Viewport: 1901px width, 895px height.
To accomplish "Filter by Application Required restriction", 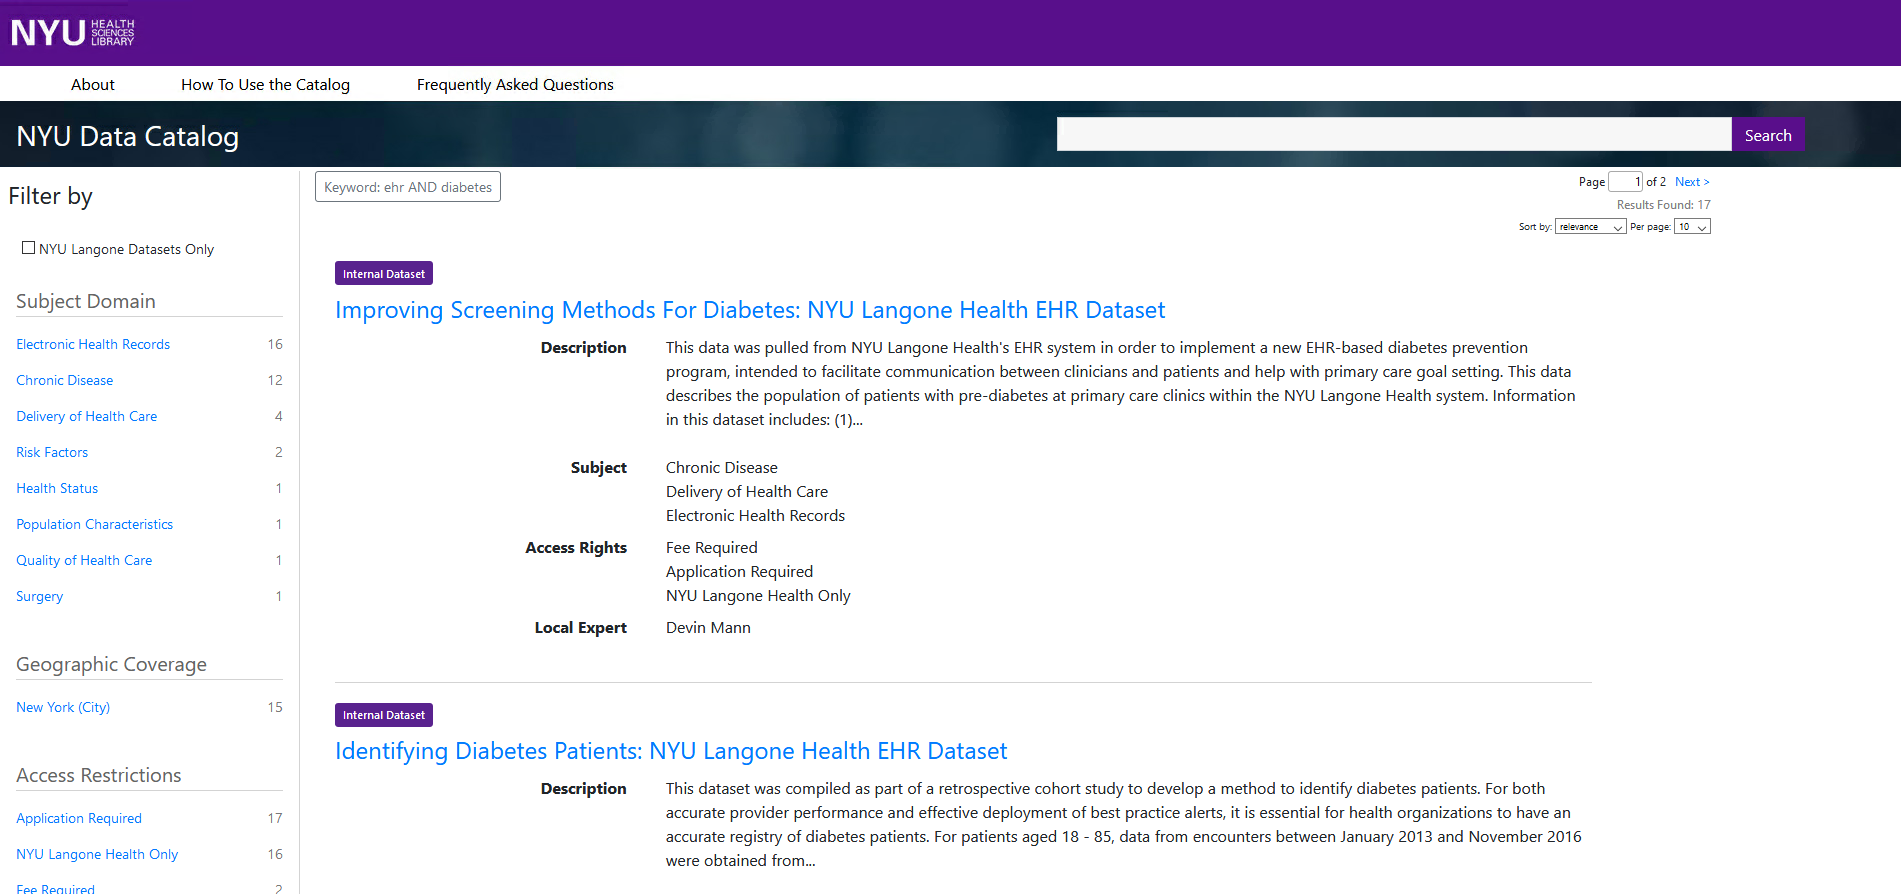I will coord(79,818).
